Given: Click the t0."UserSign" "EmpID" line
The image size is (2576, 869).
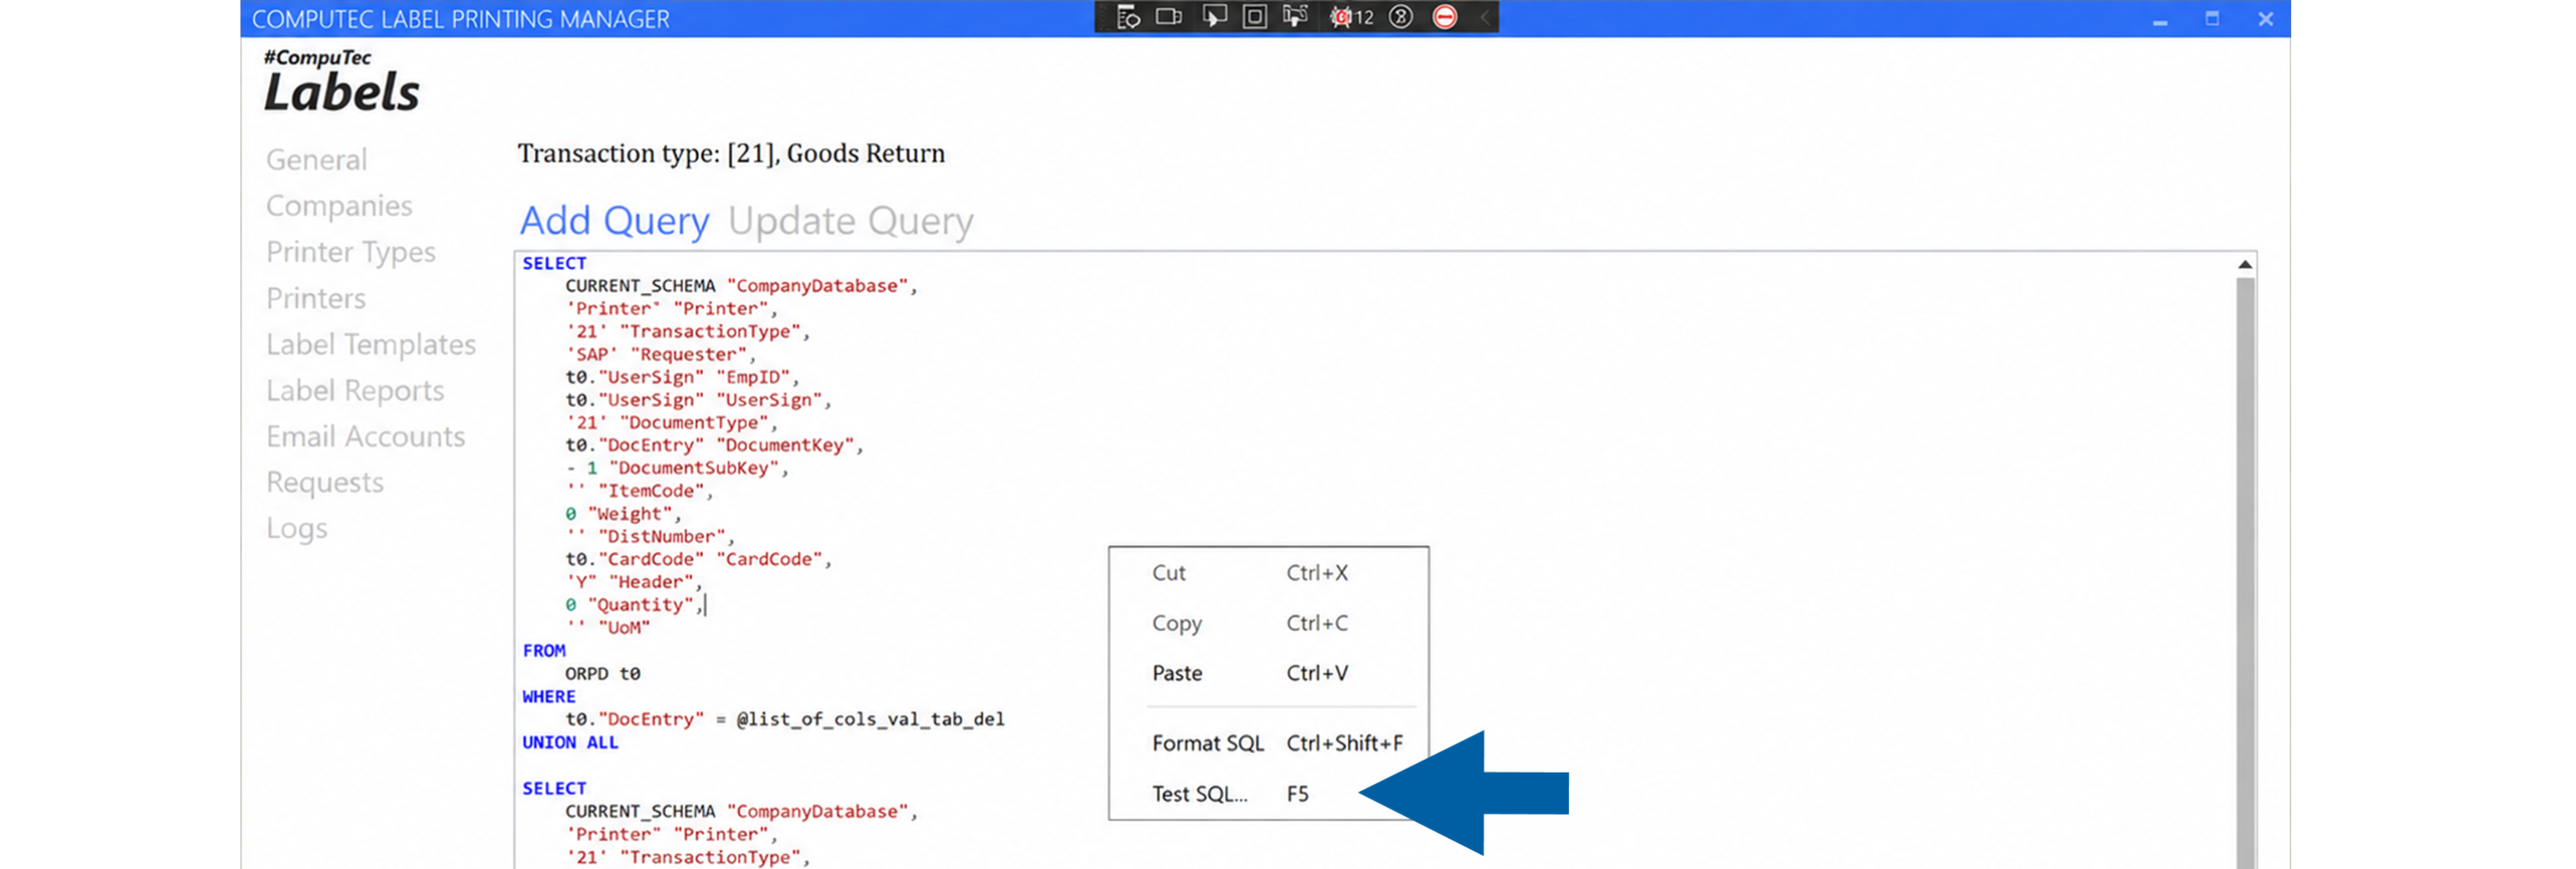Looking at the screenshot, I should 682,377.
